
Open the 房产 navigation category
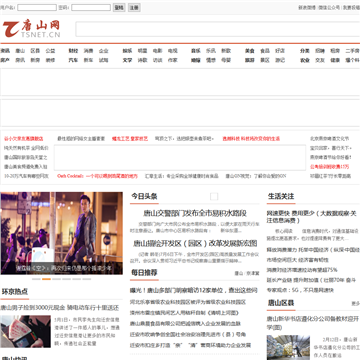(x=5, y=60)
